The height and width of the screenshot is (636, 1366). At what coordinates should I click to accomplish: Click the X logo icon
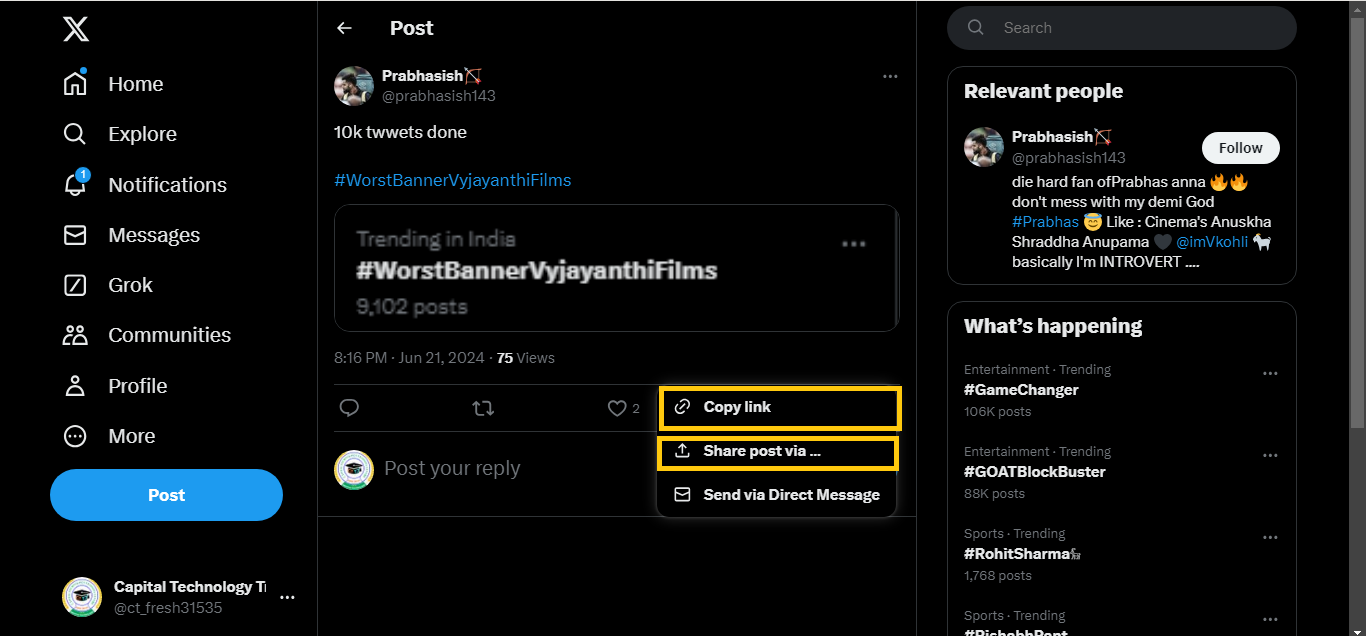(76, 29)
